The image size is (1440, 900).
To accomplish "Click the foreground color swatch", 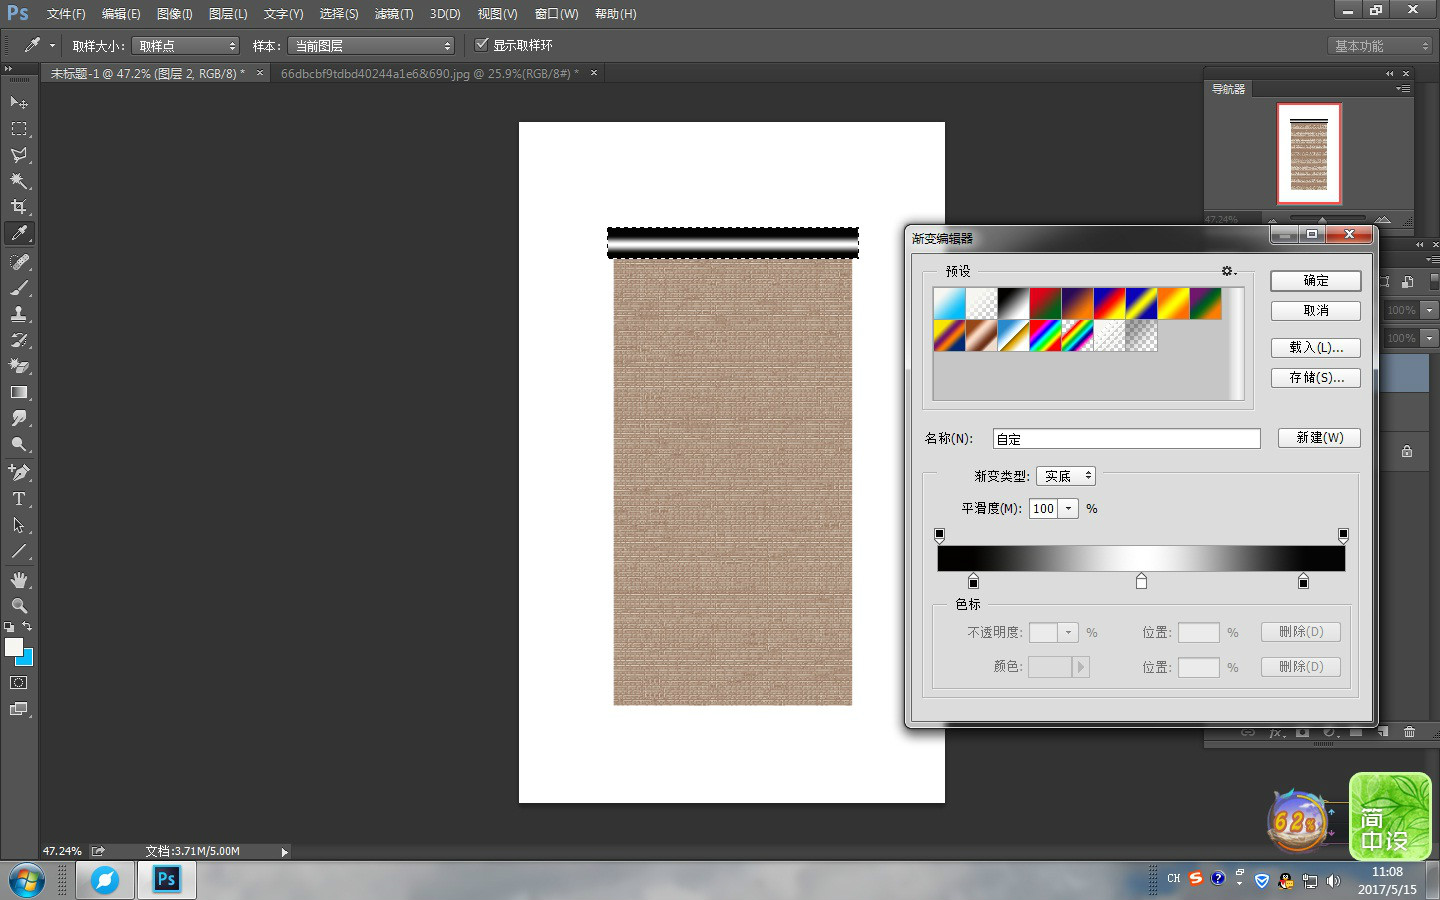I will 13,647.
